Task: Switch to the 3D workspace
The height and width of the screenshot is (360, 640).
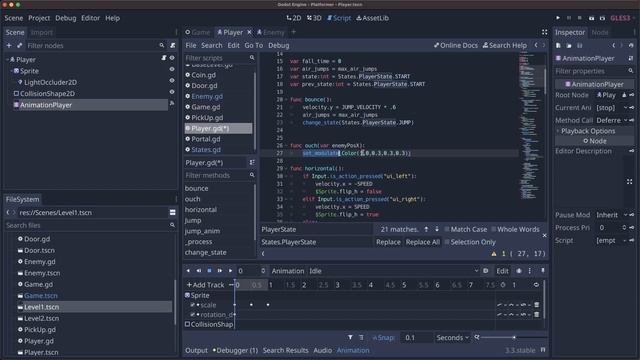Action: (314, 18)
